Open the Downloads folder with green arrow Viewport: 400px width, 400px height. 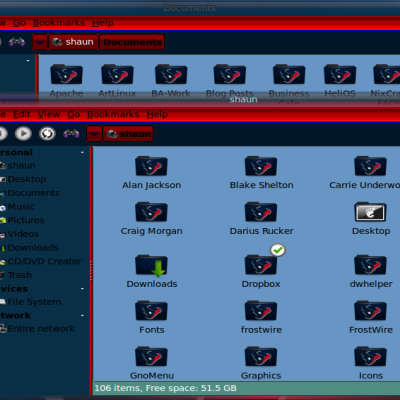pyautogui.click(x=151, y=265)
